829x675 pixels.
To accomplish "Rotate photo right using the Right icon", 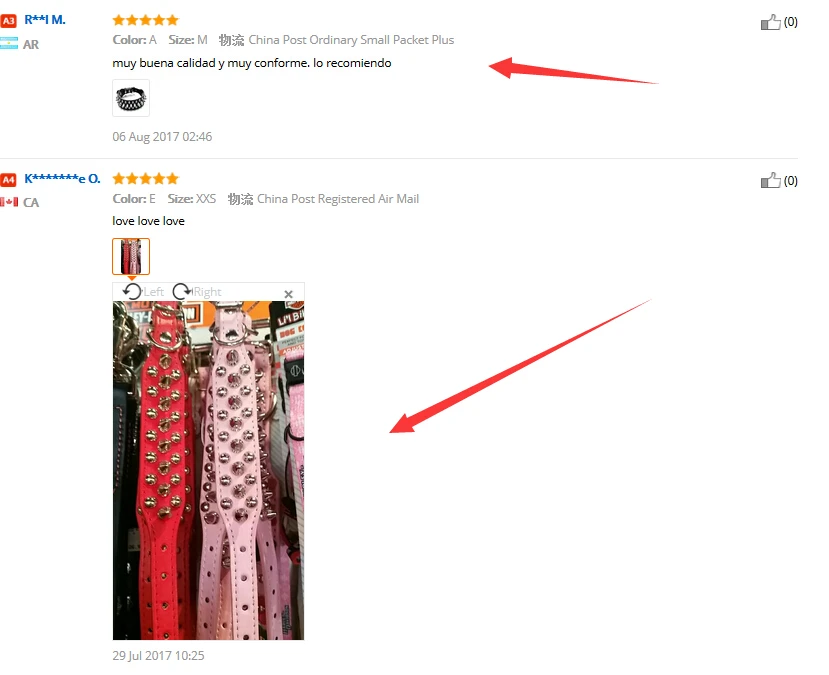I will 182,291.
